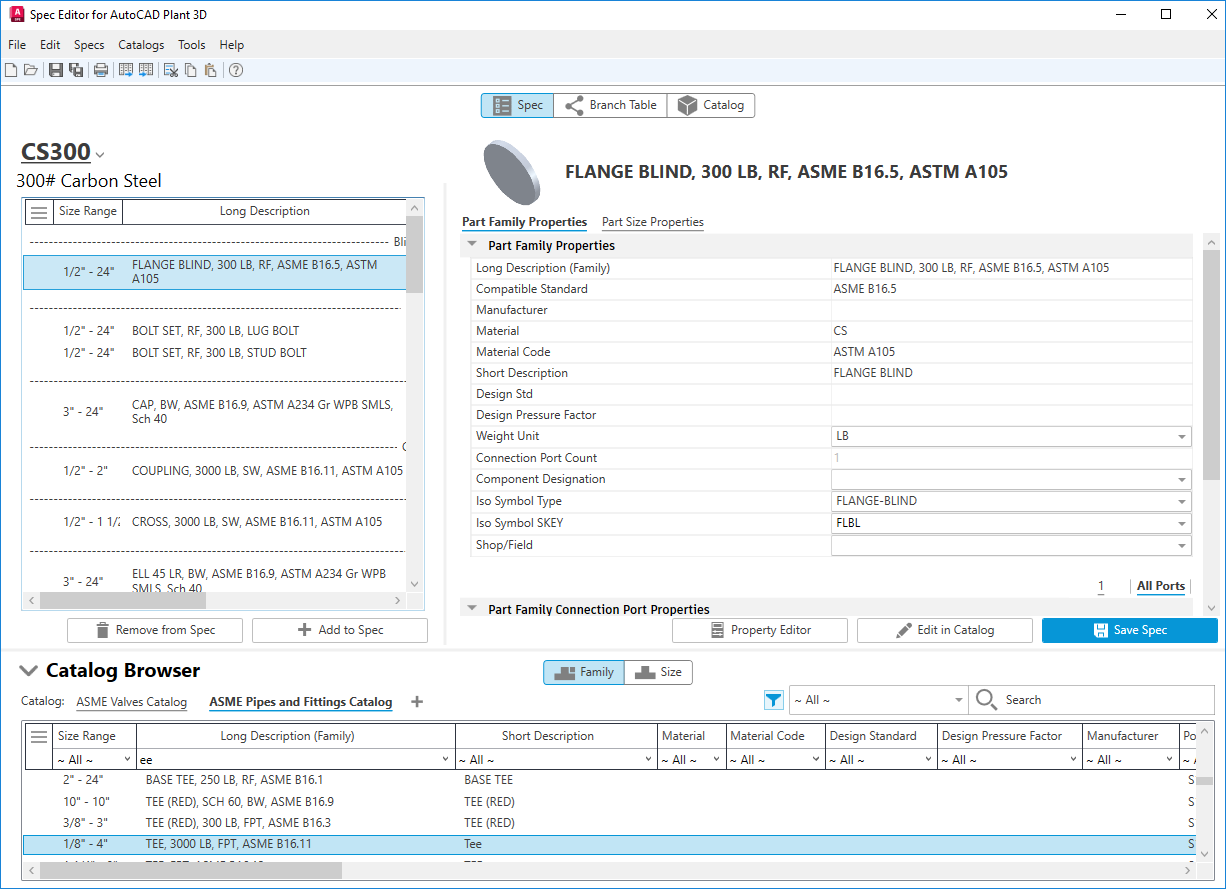Select the All Ports tab
Viewport: 1226px width, 889px height.
pos(1161,586)
